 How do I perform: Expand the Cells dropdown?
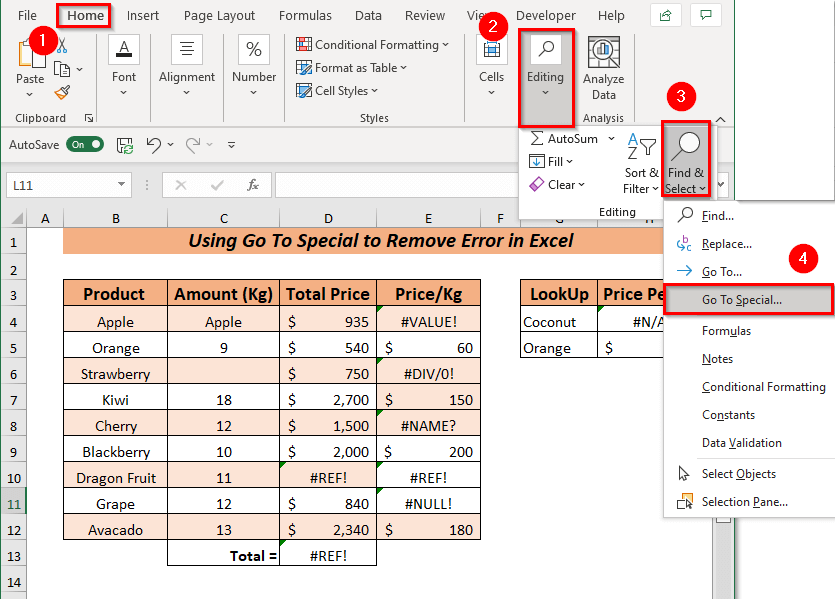(491, 90)
